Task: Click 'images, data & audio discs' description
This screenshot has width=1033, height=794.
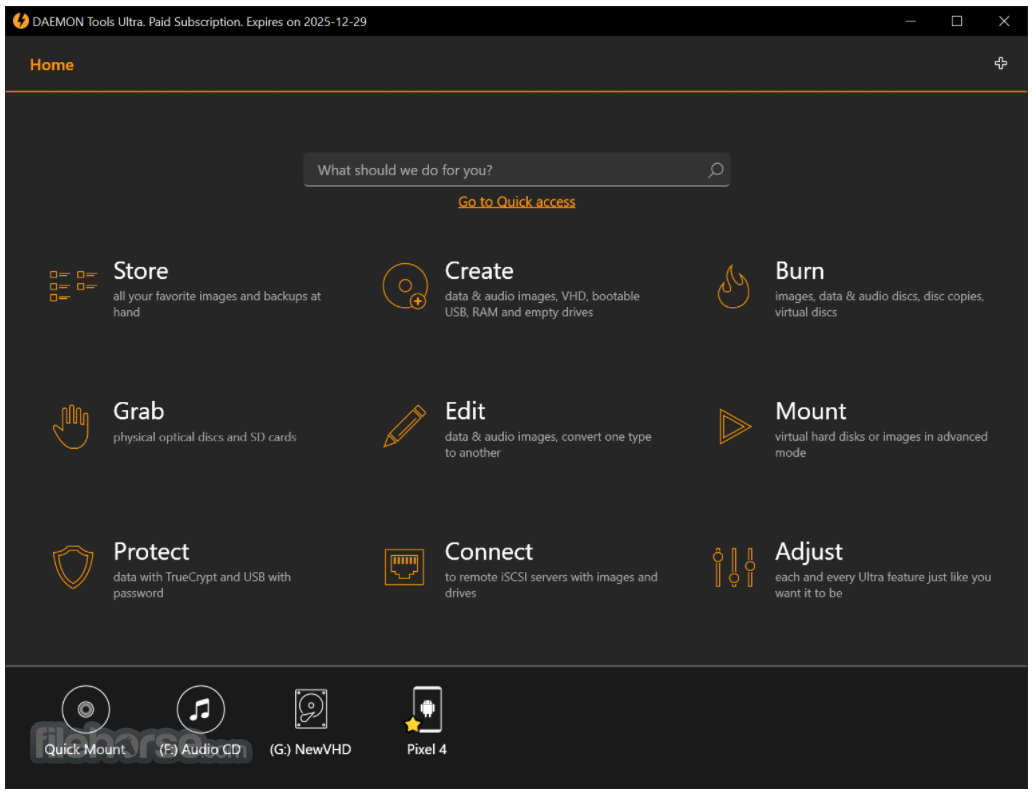Action: coord(879,304)
